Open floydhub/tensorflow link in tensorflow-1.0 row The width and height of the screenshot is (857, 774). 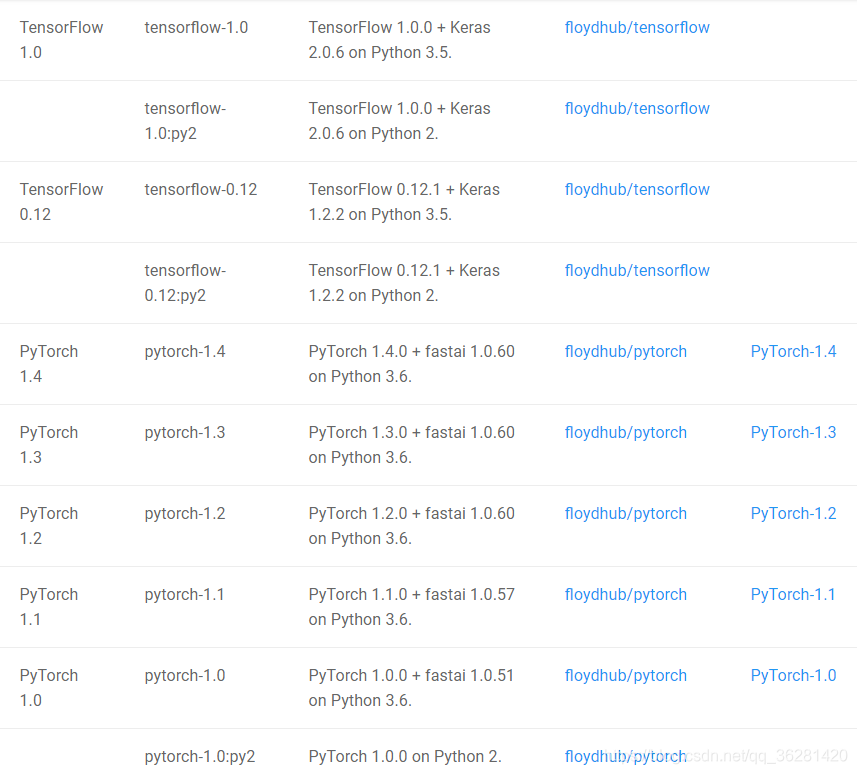coord(637,27)
